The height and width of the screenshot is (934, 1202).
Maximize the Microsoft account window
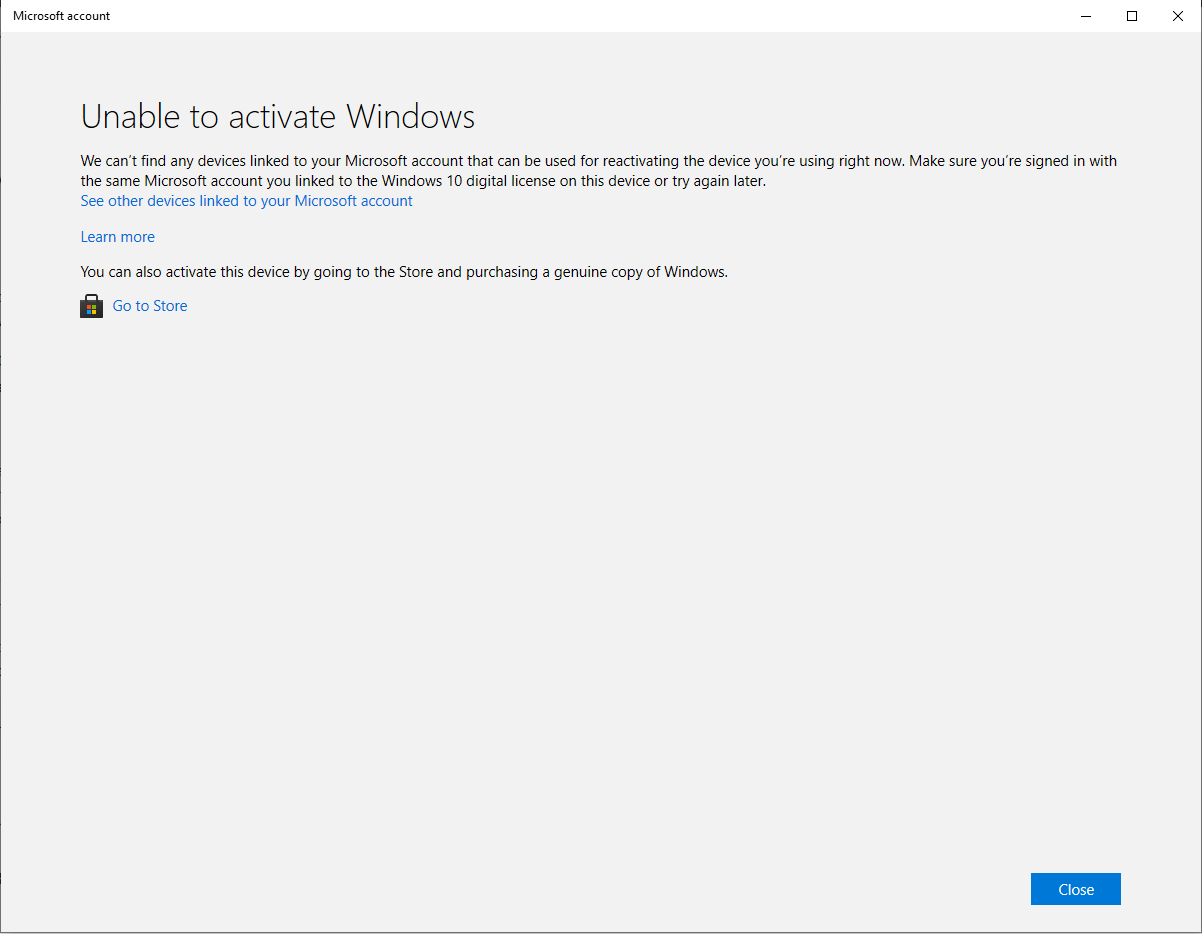click(1132, 16)
